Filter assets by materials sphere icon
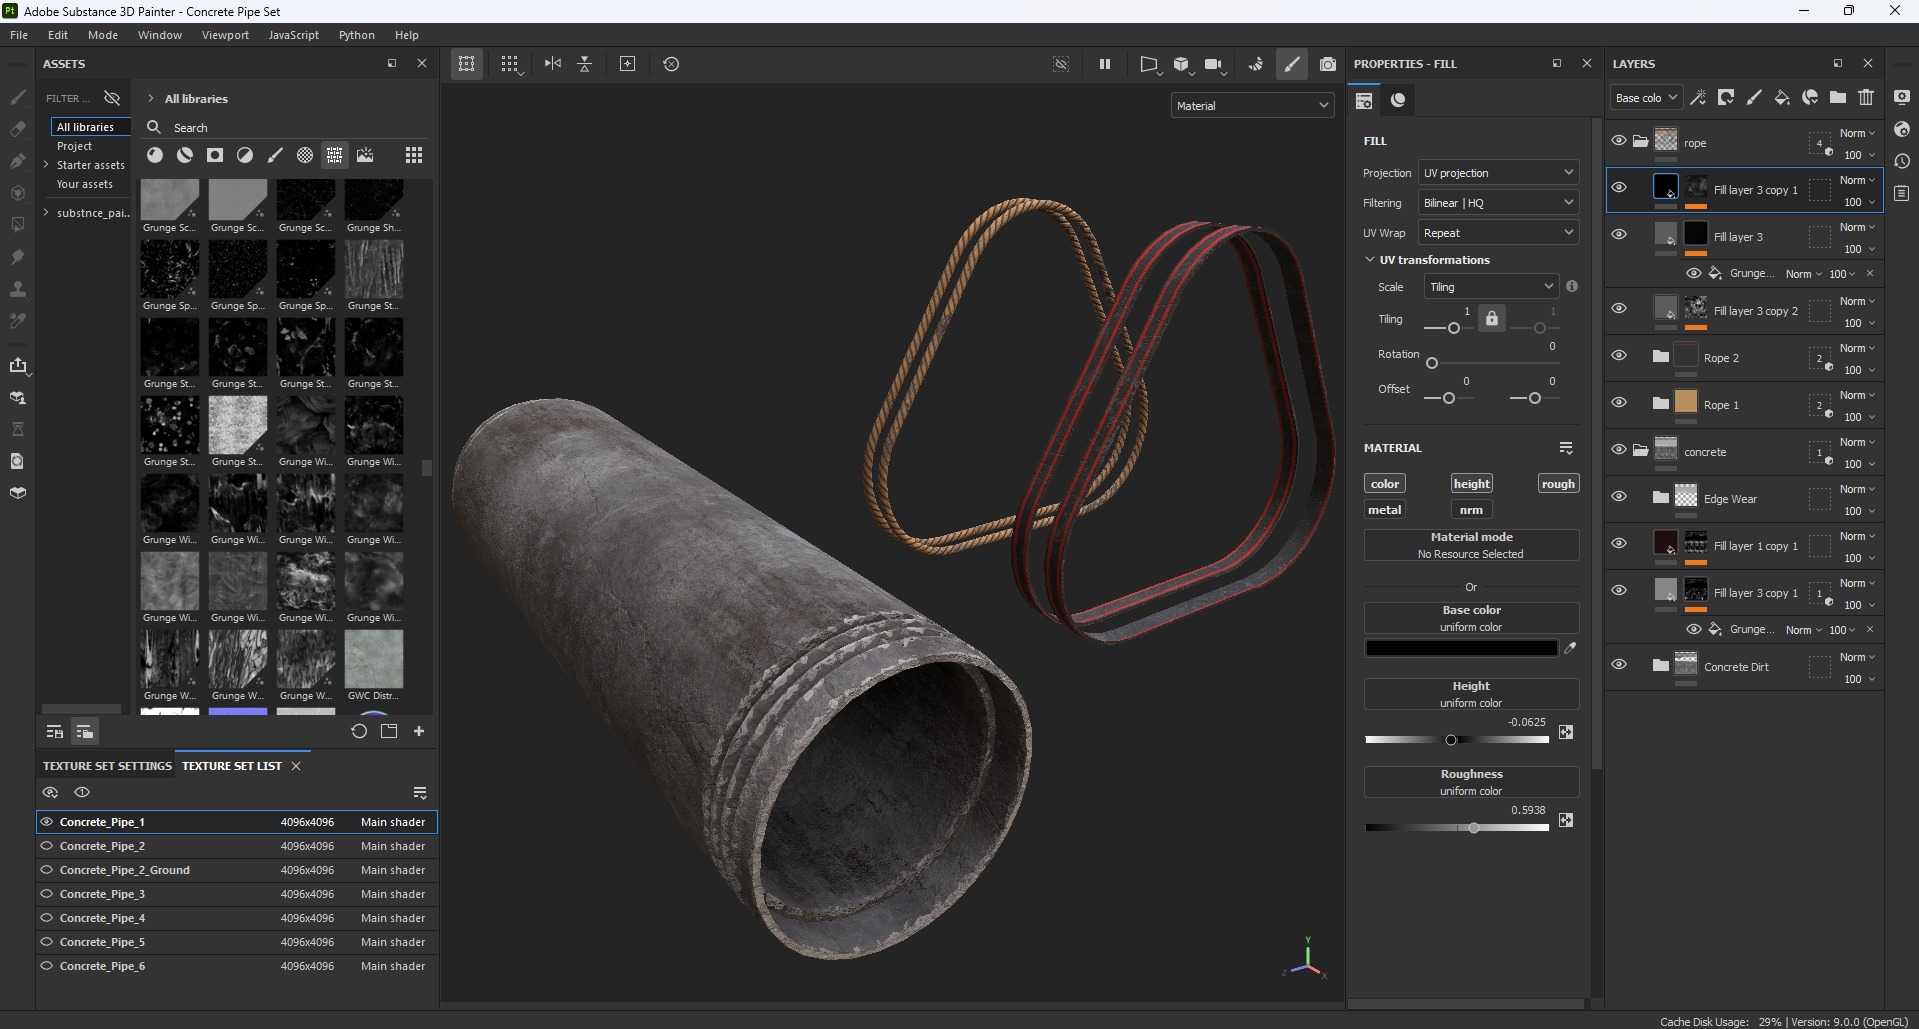1919x1029 pixels. (x=155, y=155)
